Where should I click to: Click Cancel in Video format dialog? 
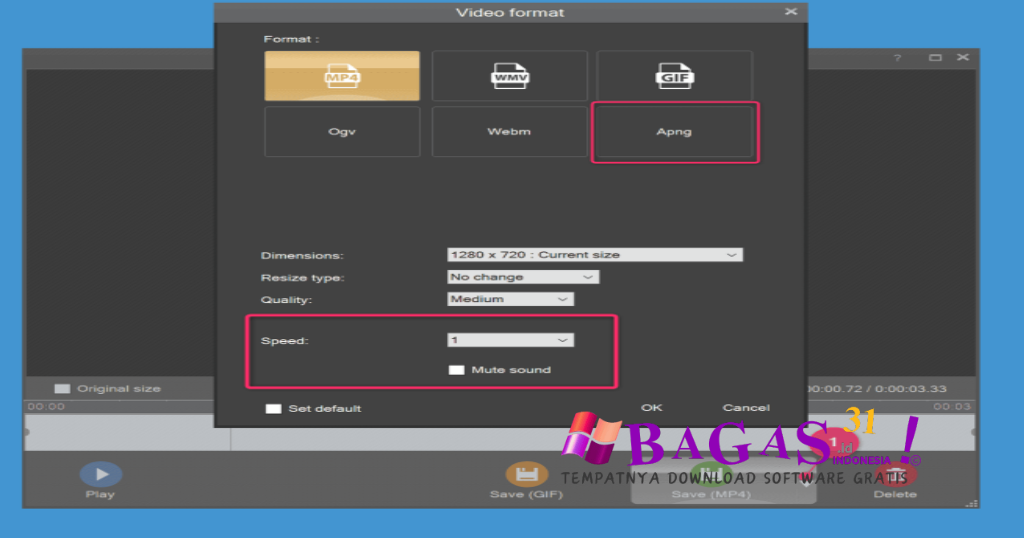pyautogui.click(x=746, y=407)
